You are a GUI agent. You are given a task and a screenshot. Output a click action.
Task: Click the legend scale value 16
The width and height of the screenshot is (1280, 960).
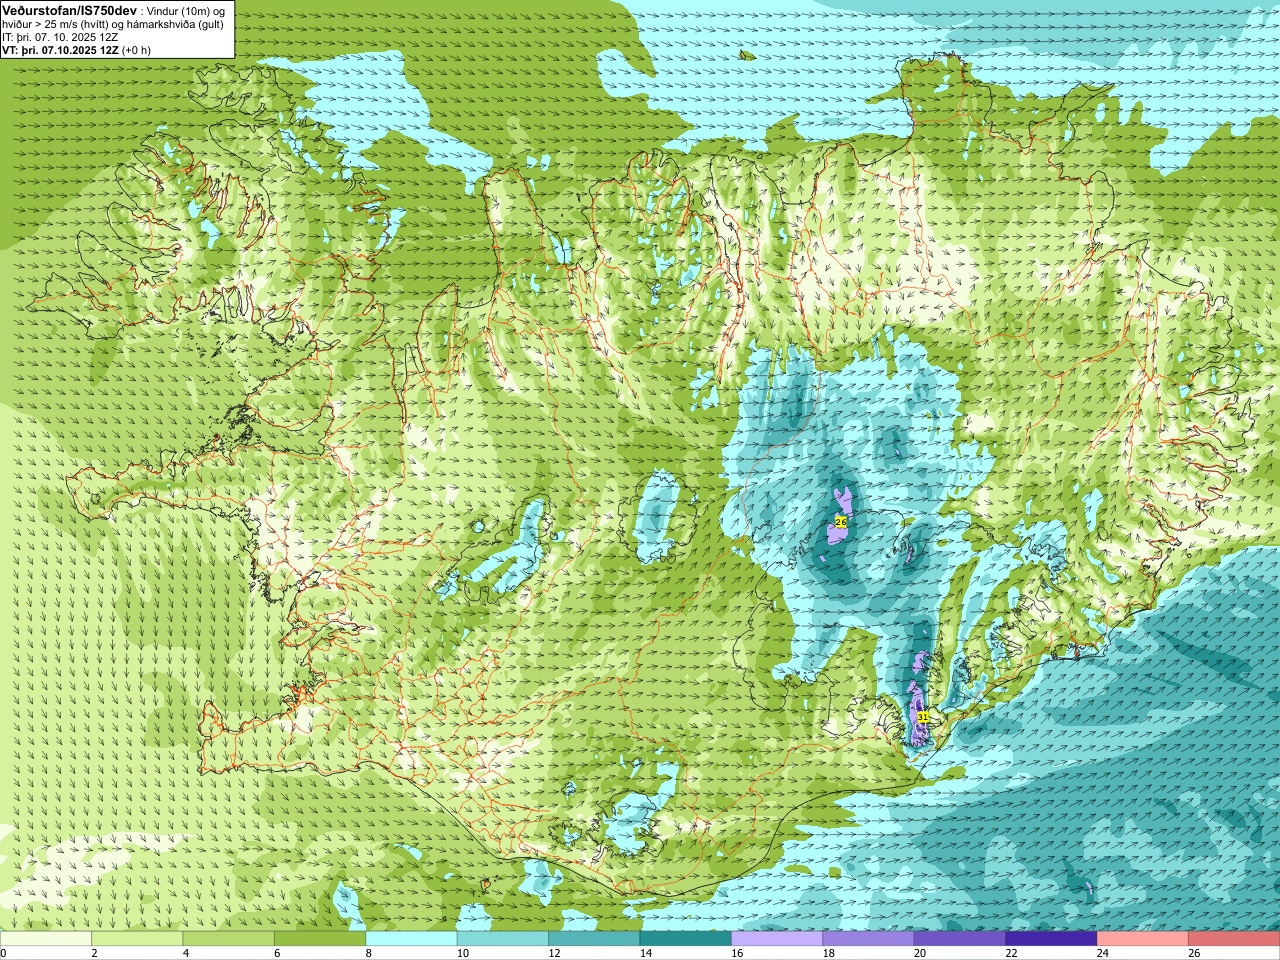point(737,953)
